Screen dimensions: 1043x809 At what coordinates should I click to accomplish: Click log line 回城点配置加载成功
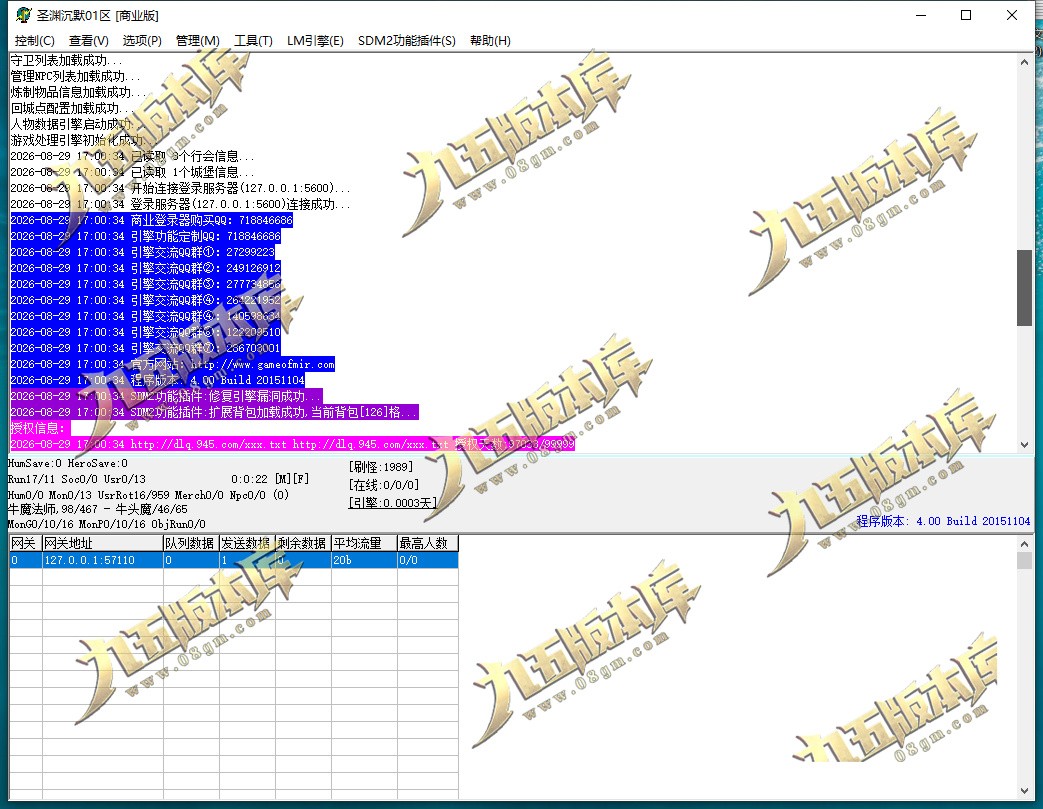pyautogui.click(x=72, y=108)
